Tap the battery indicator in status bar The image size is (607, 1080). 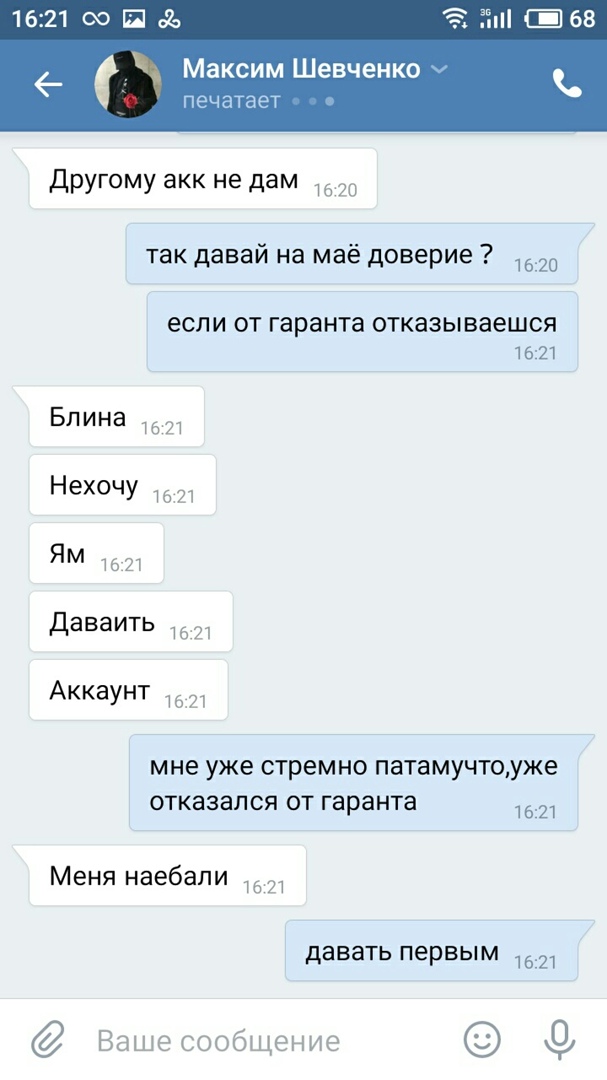pyautogui.click(x=544, y=19)
